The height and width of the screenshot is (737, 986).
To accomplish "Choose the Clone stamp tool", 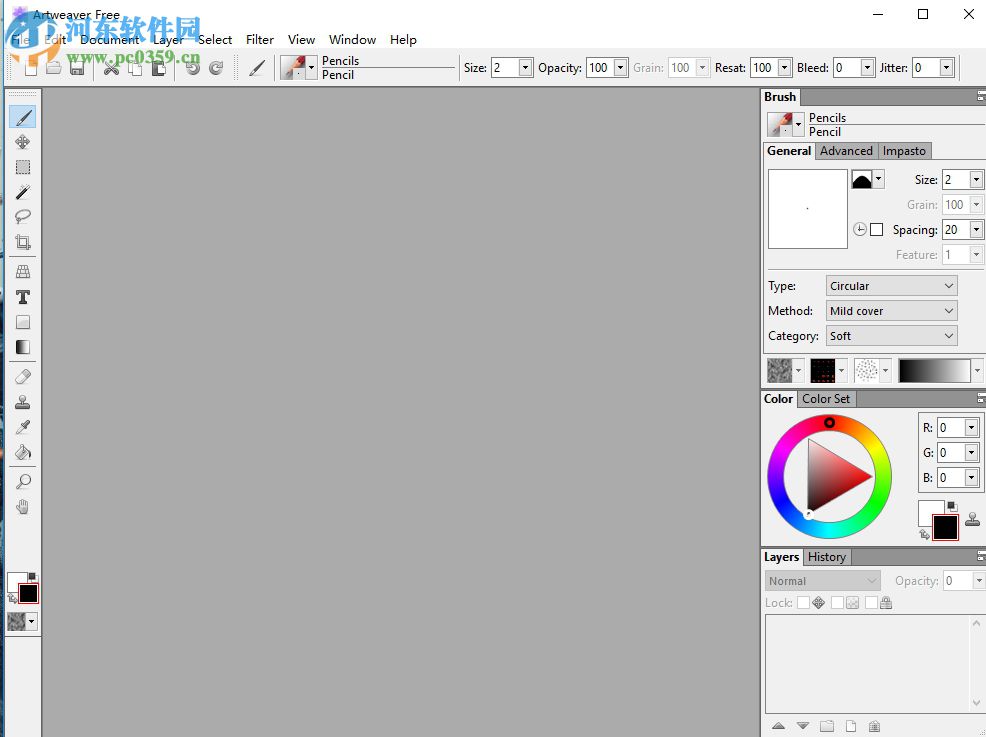I will coord(22,401).
